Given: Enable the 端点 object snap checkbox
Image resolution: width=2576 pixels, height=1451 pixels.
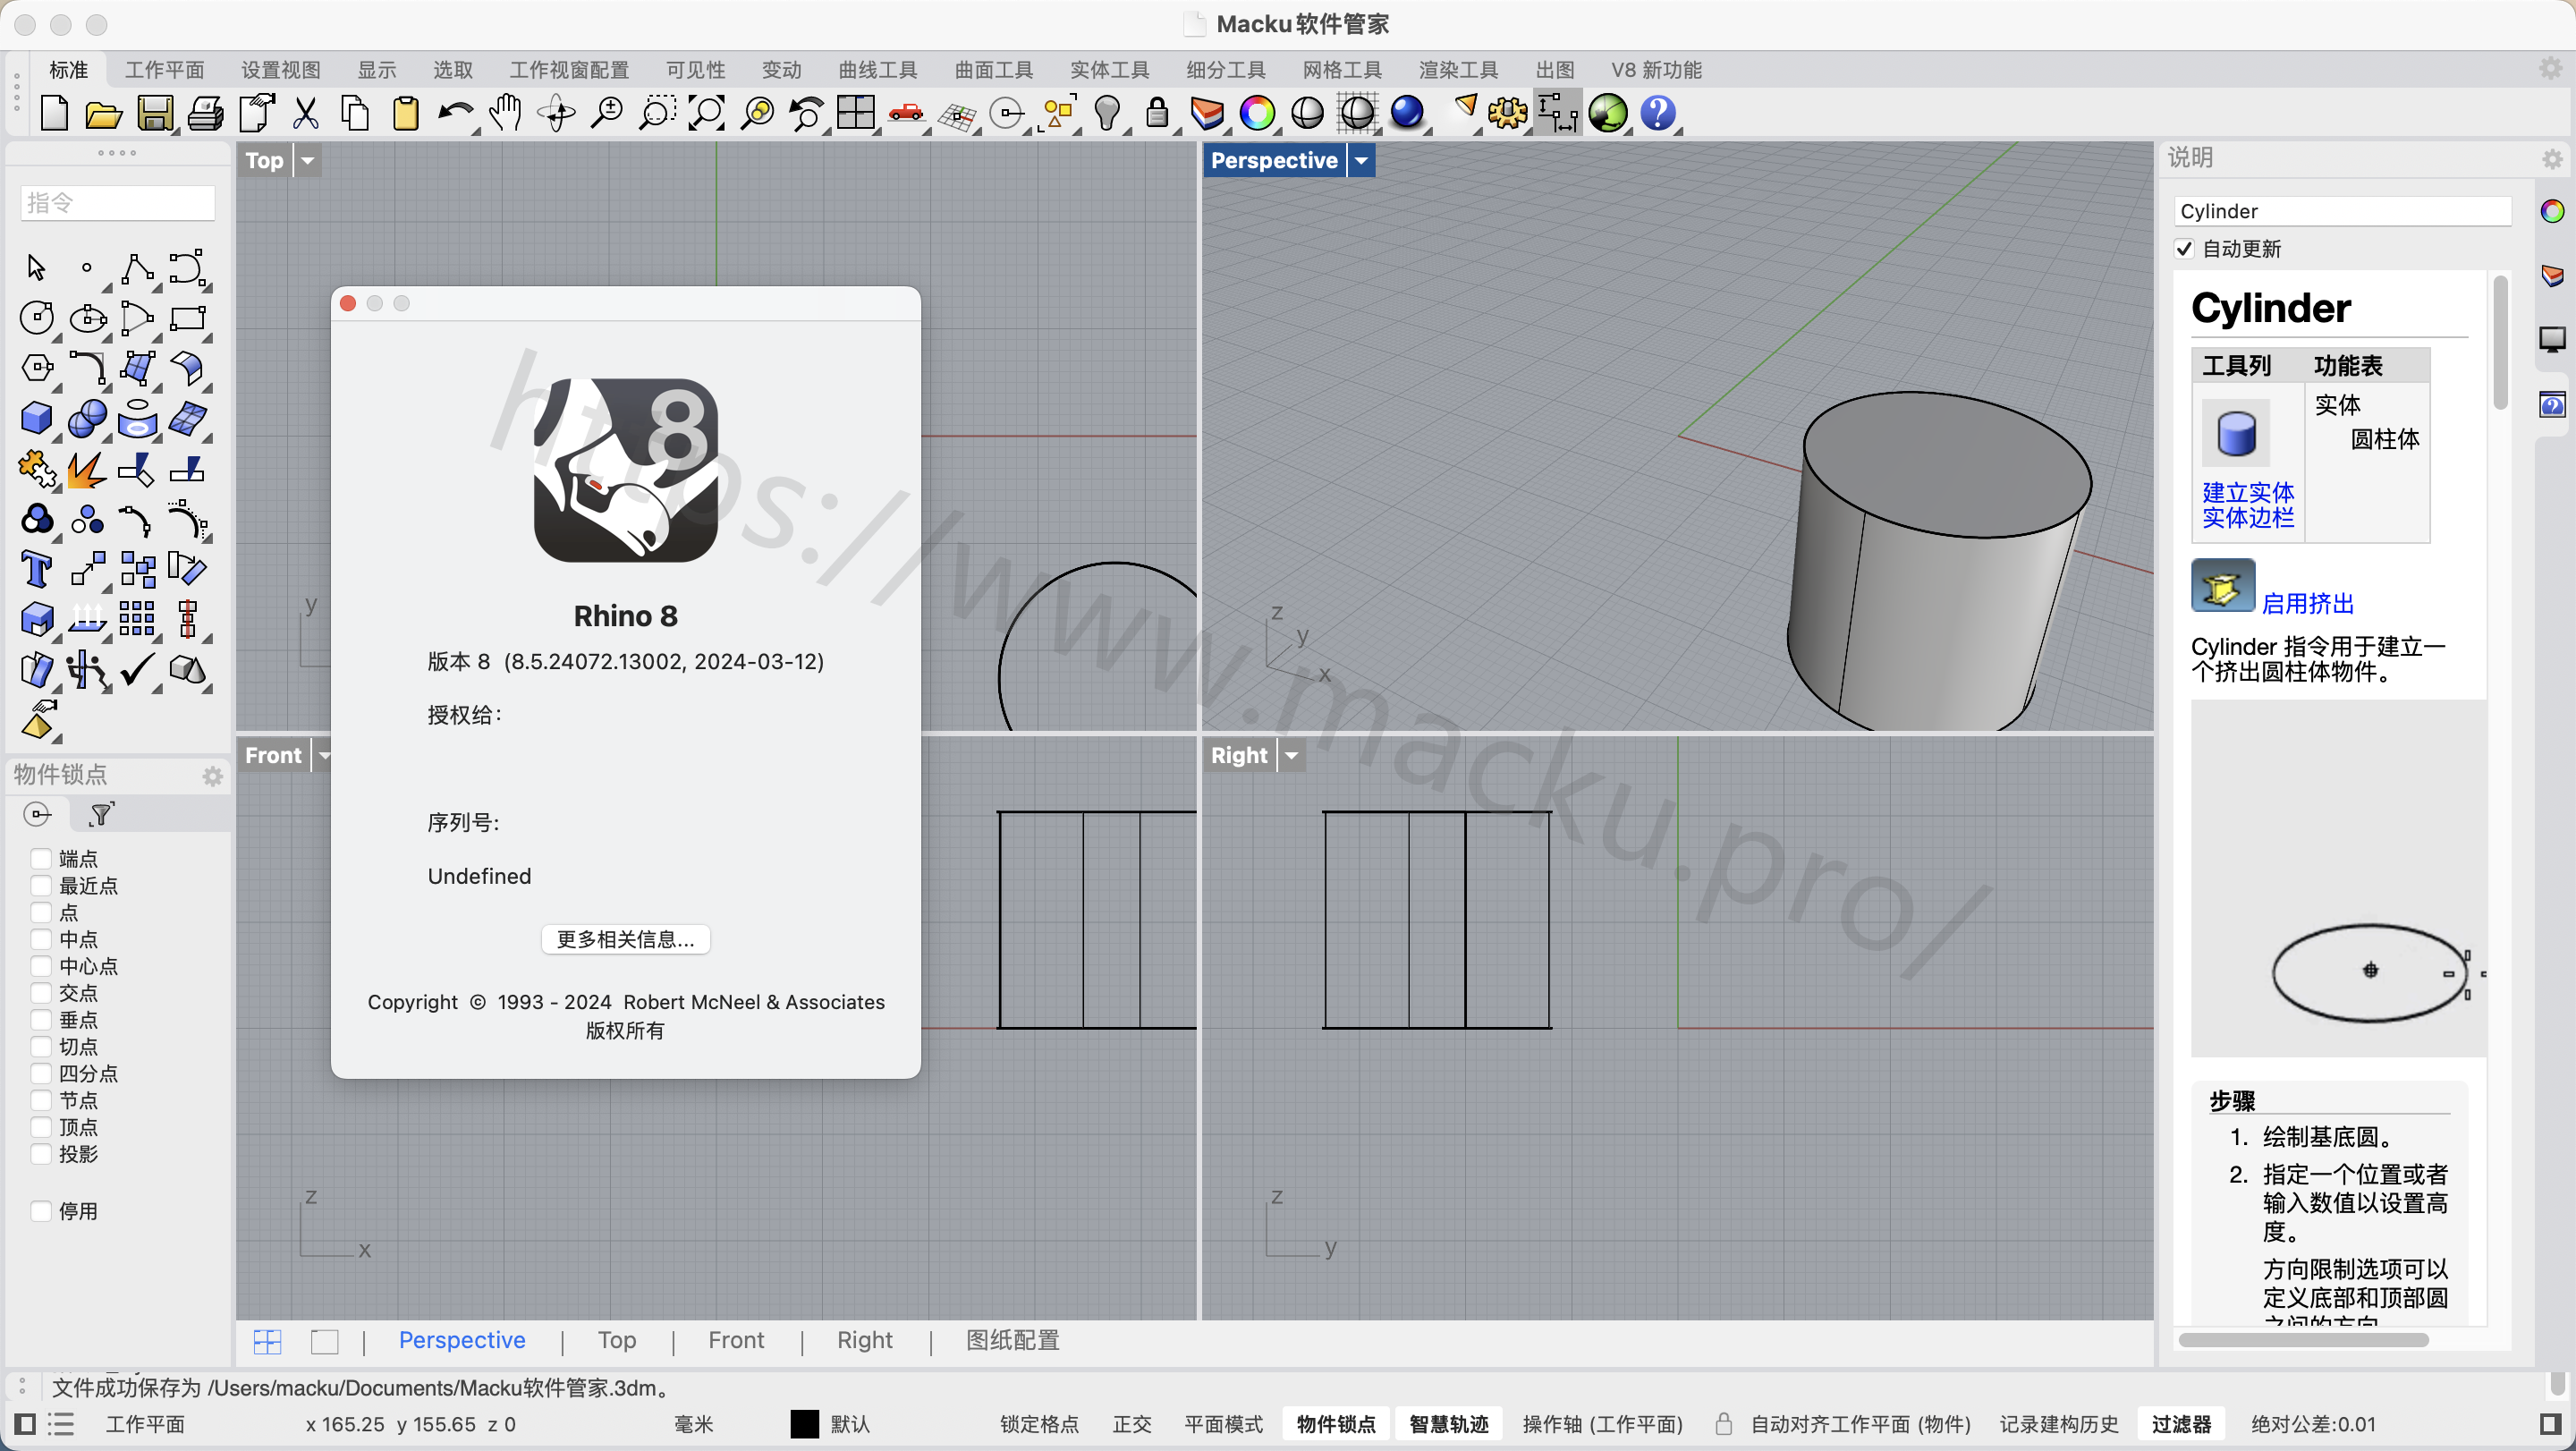Looking at the screenshot, I should 41,859.
